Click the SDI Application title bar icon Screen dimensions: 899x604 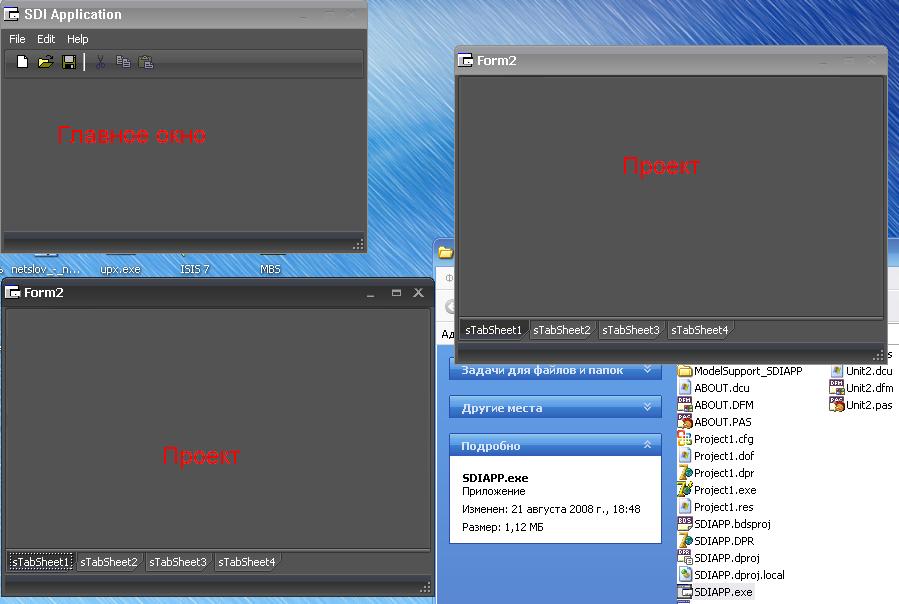point(11,14)
